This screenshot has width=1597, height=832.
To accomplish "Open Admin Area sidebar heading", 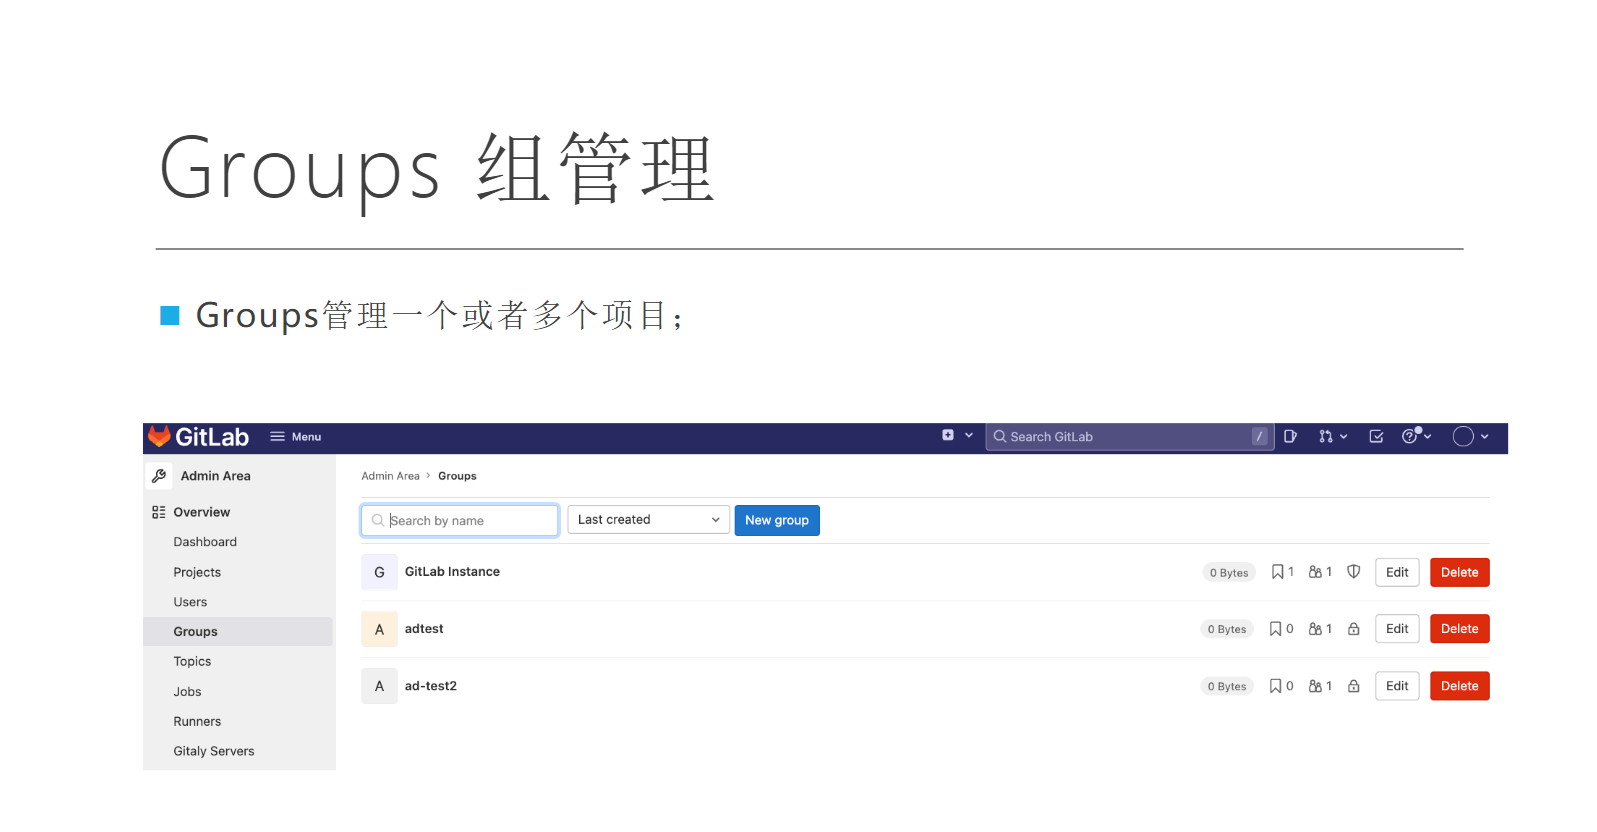I will [x=216, y=476].
